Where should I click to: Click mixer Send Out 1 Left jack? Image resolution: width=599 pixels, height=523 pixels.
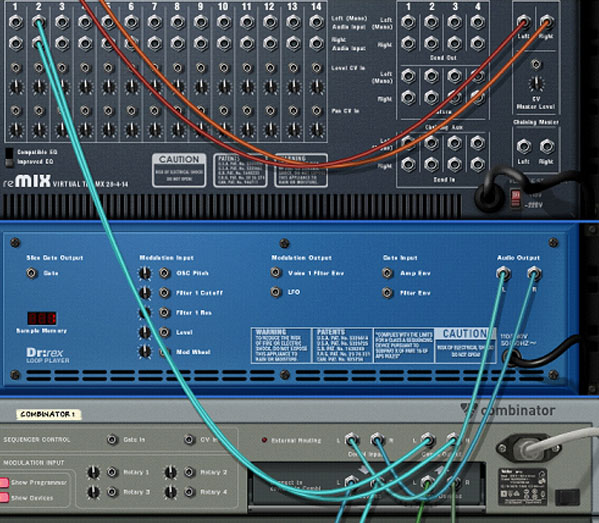[408, 22]
